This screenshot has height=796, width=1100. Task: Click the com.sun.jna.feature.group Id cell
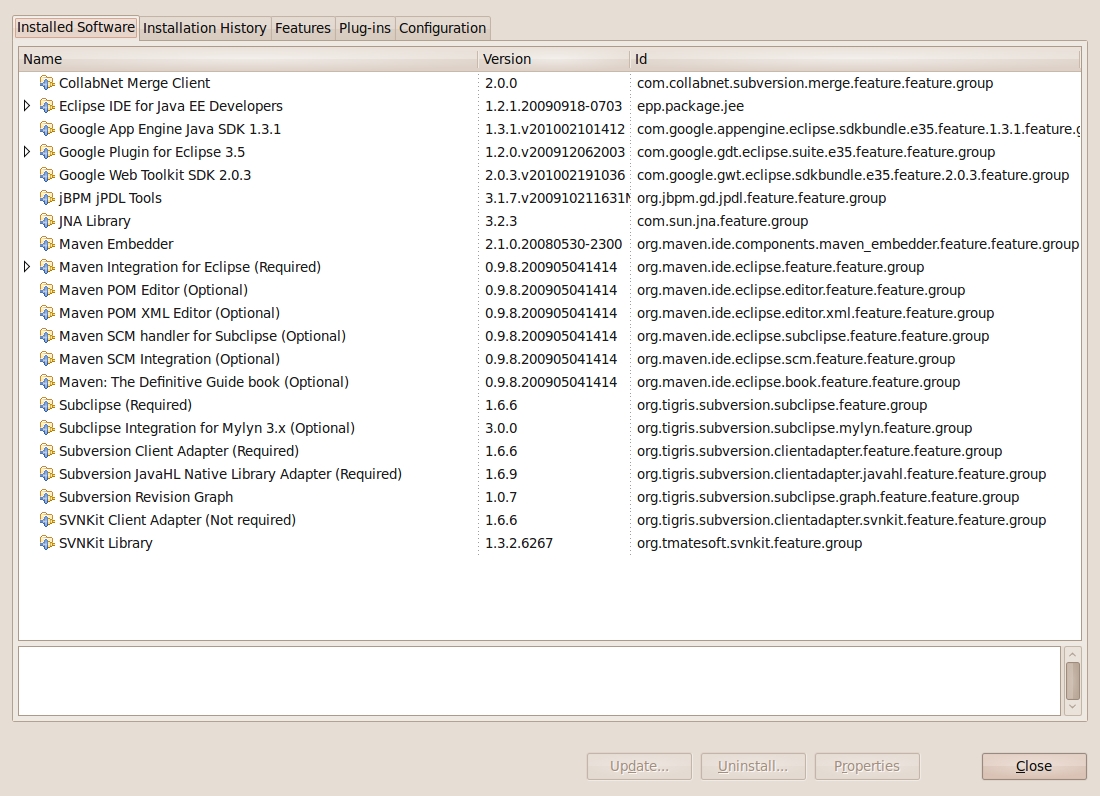(x=723, y=222)
